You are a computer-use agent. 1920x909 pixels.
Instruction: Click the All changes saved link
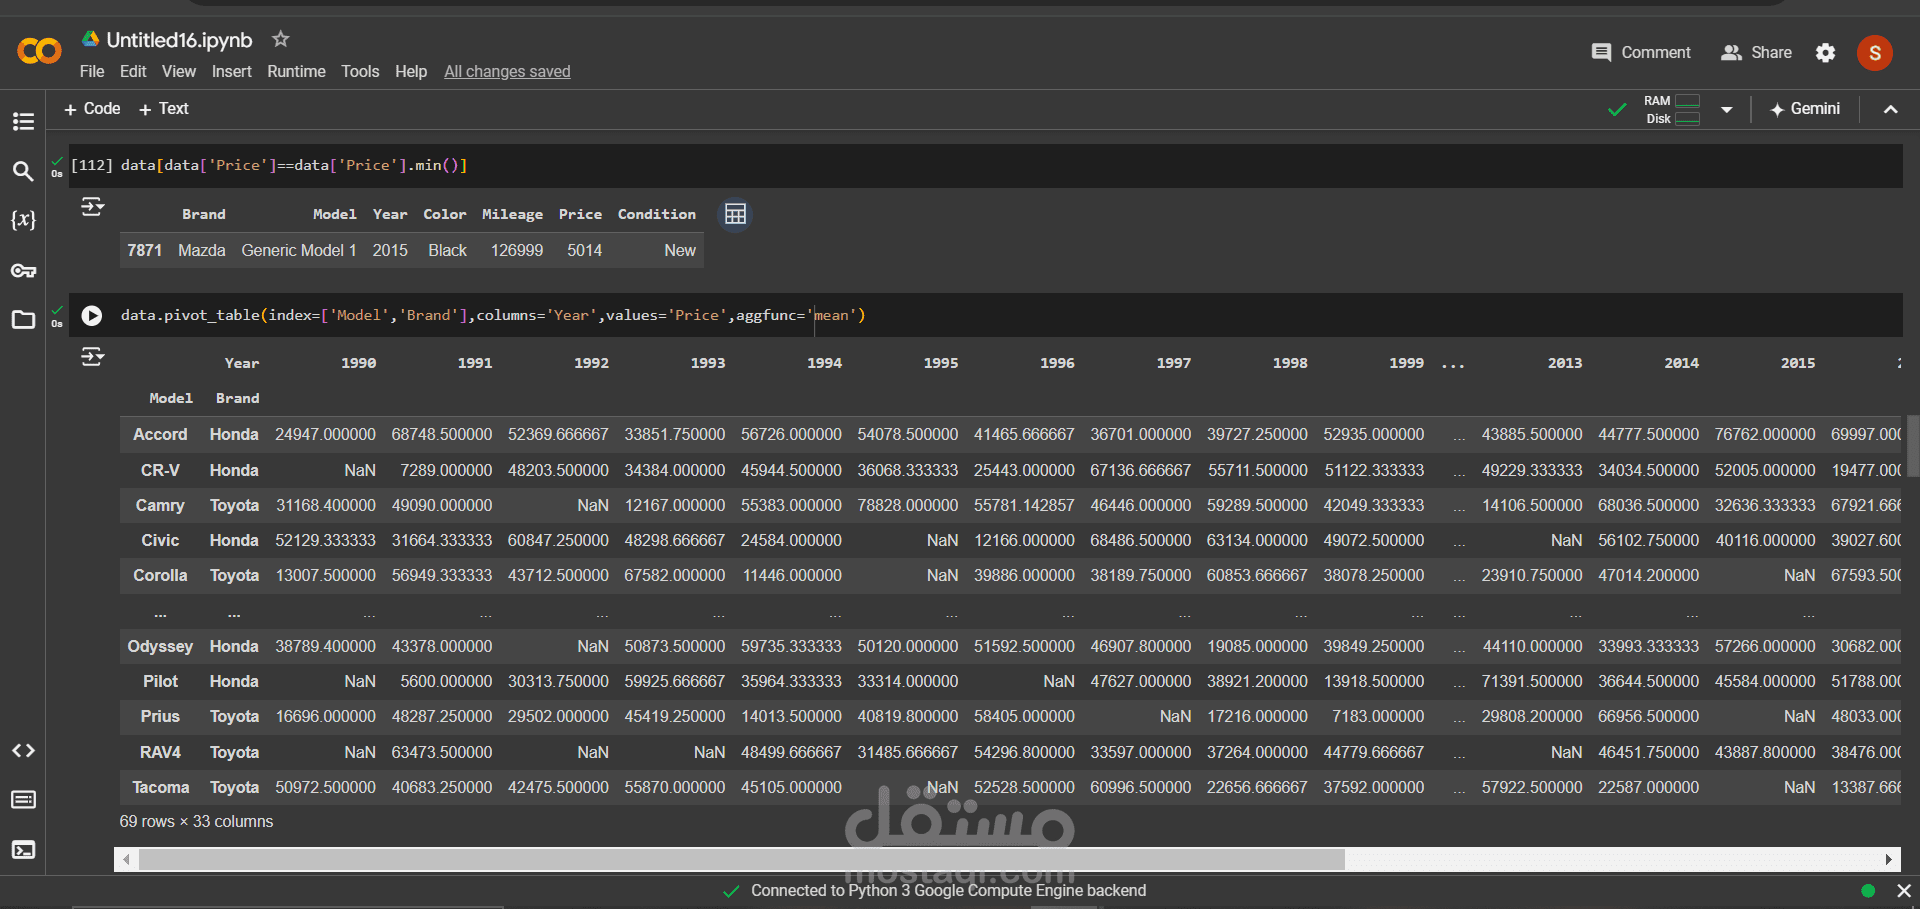(x=507, y=72)
